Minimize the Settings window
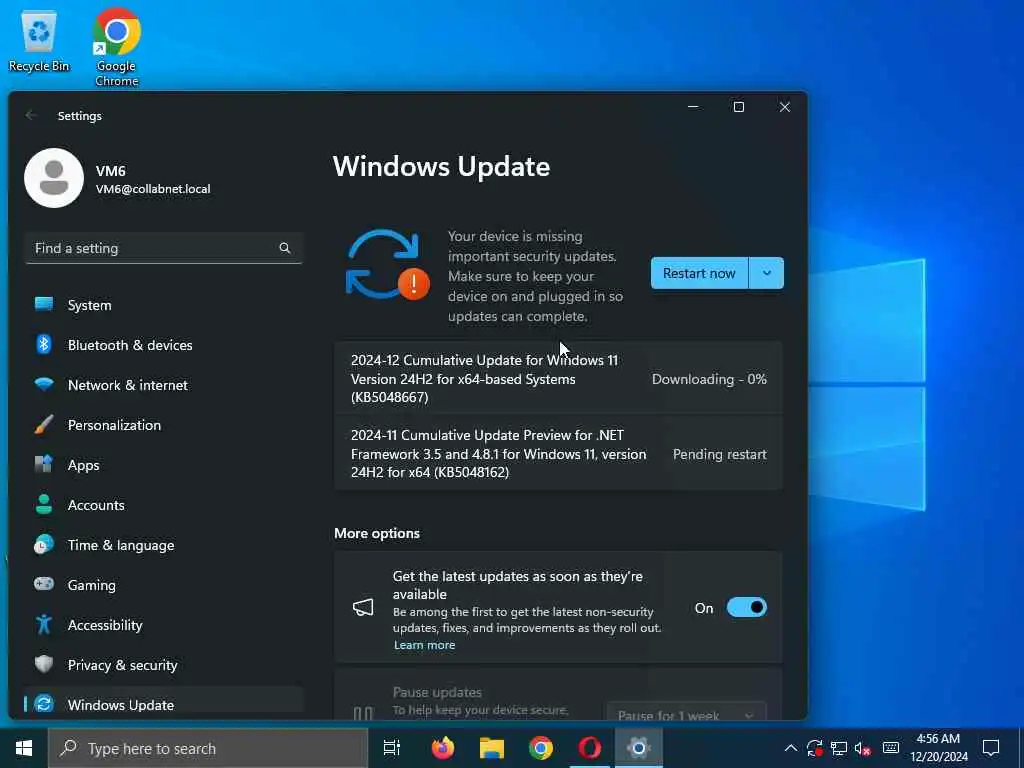Image resolution: width=1024 pixels, height=768 pixels. pos(693,107)
